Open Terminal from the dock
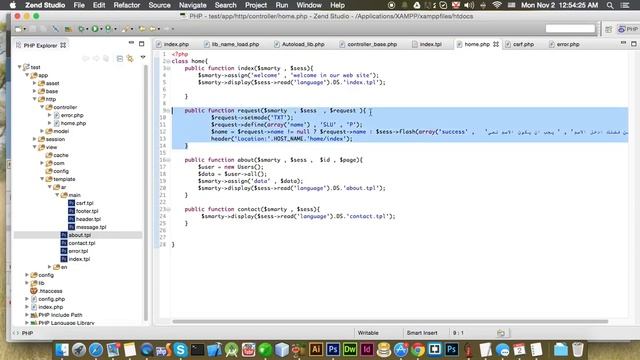 pos(198,350)
